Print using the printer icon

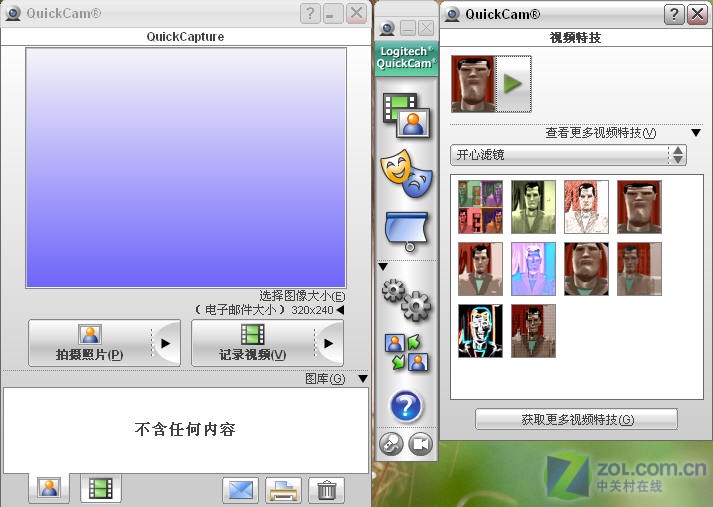point(283,490)
